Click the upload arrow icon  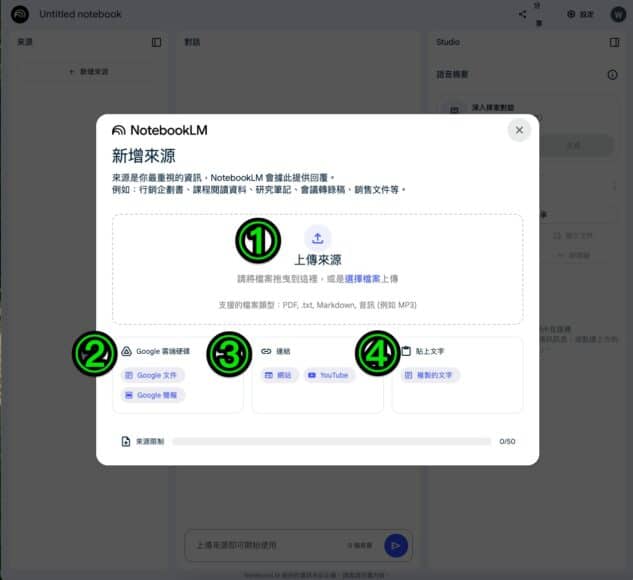point(317,238)
